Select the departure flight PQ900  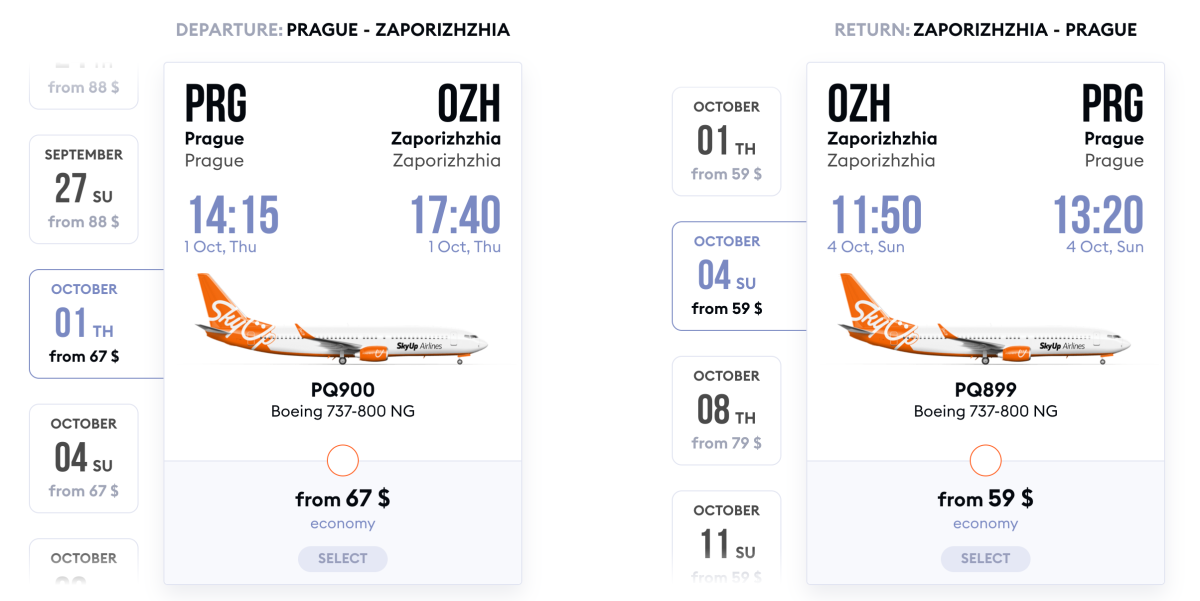pos(342,559)
